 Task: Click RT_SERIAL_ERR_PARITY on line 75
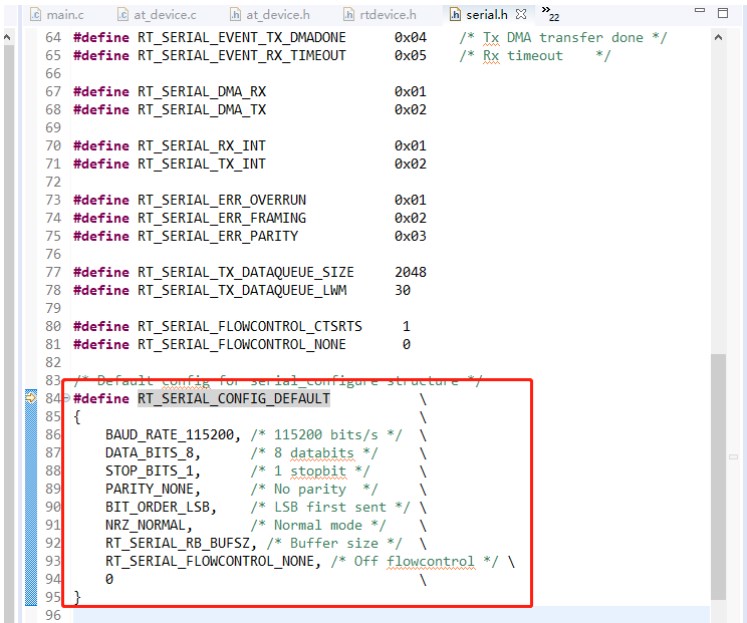(x=218, y=236)
